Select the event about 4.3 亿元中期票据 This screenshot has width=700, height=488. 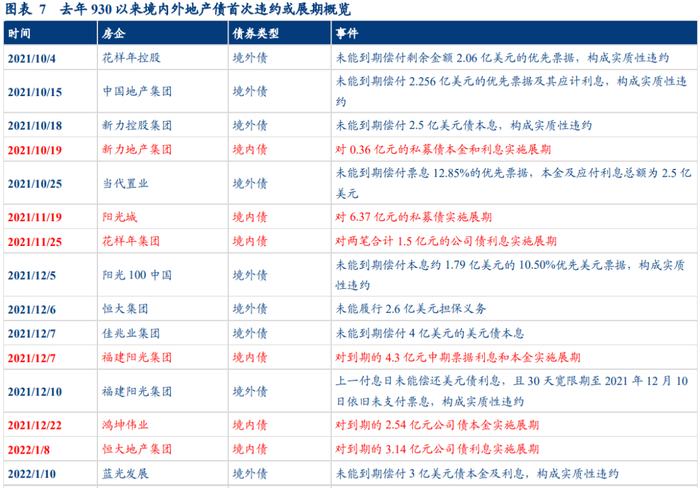[x=458, y=358]
